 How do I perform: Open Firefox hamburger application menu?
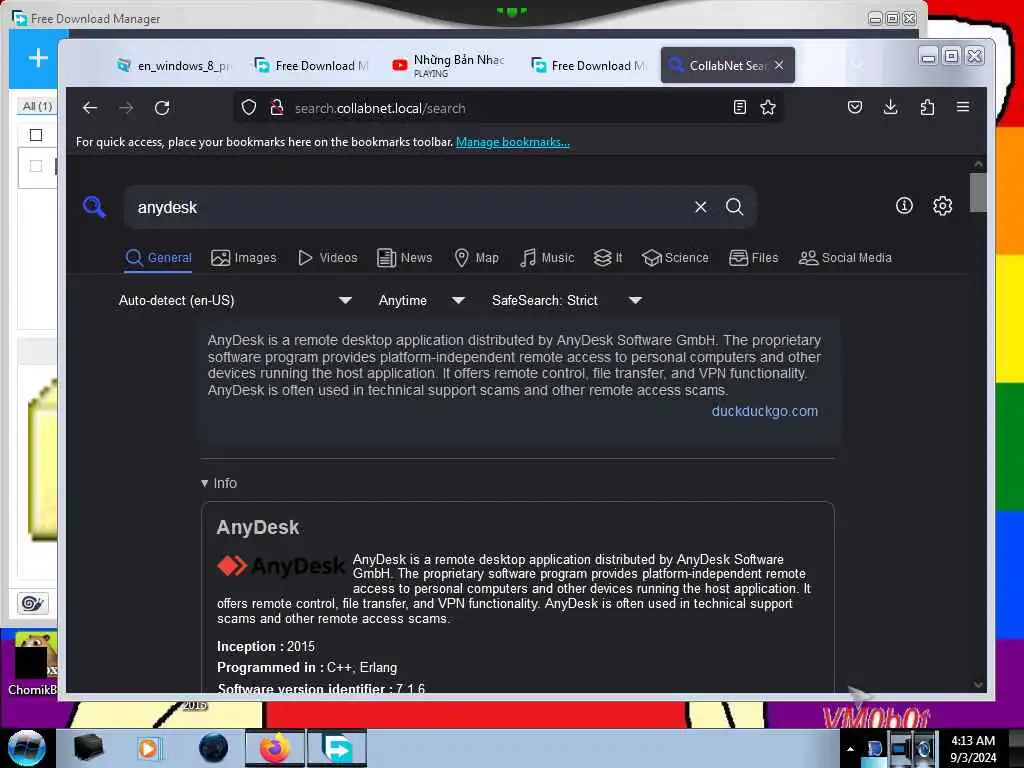(x=963, y=107)
